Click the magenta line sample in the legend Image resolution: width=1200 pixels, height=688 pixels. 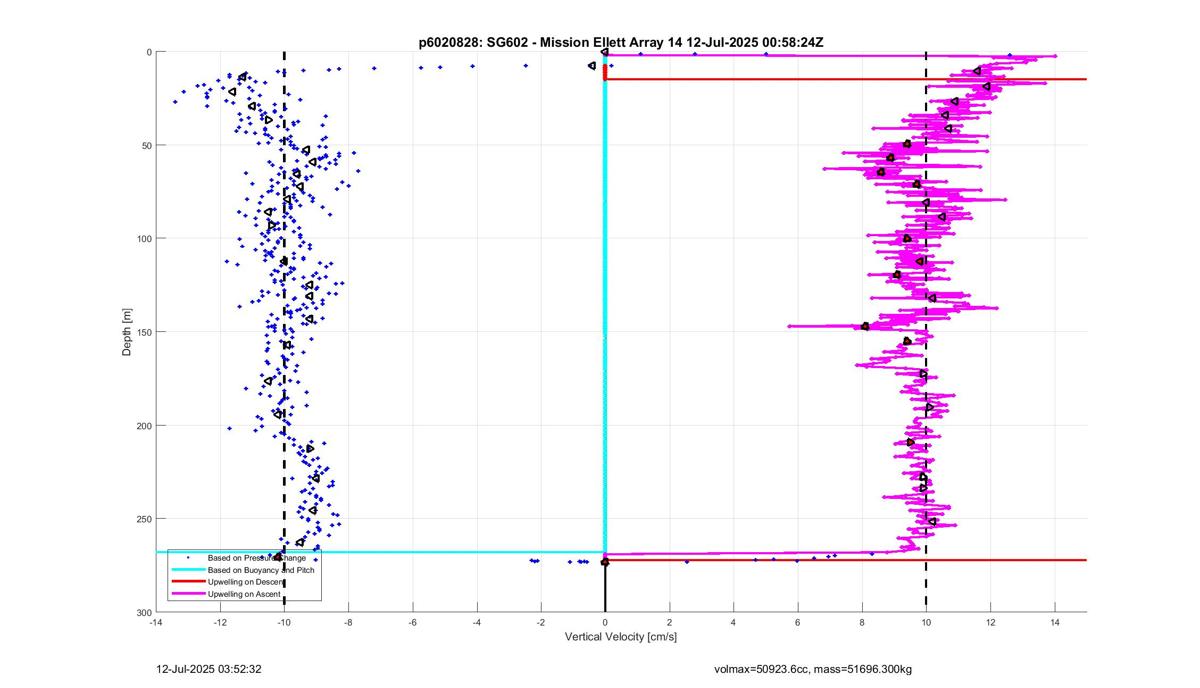187,593
